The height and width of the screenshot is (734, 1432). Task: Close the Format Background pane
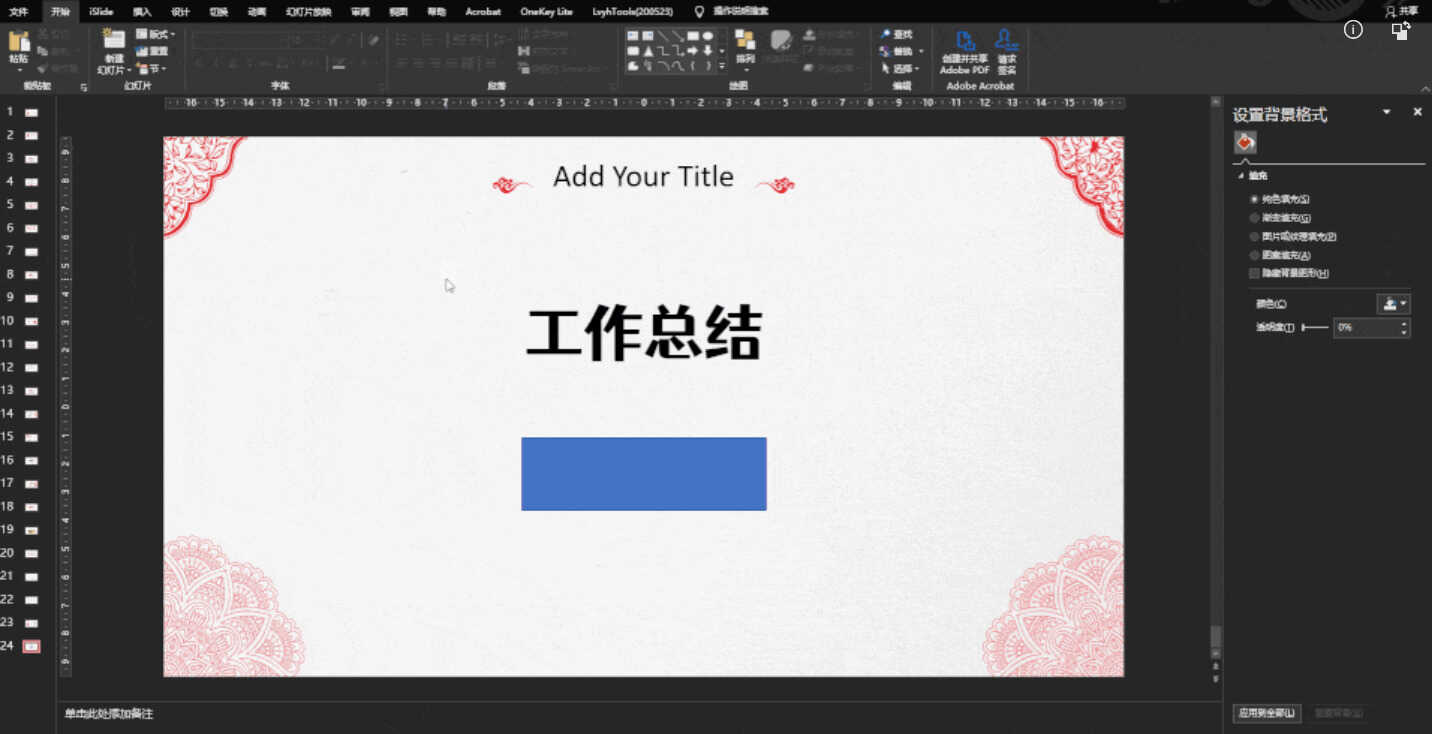tap(1417, 112)
